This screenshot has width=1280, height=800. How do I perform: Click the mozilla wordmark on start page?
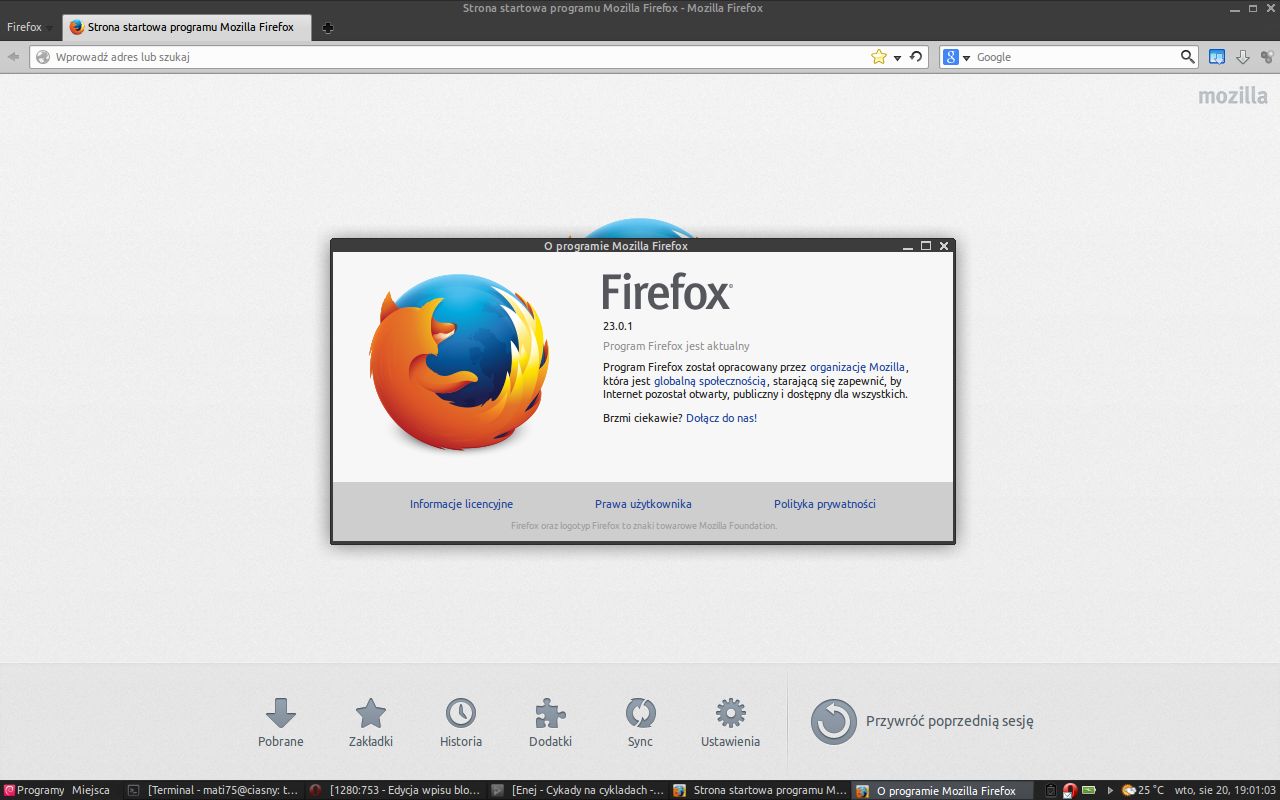pyautogui.click(x=1233, y=96)
